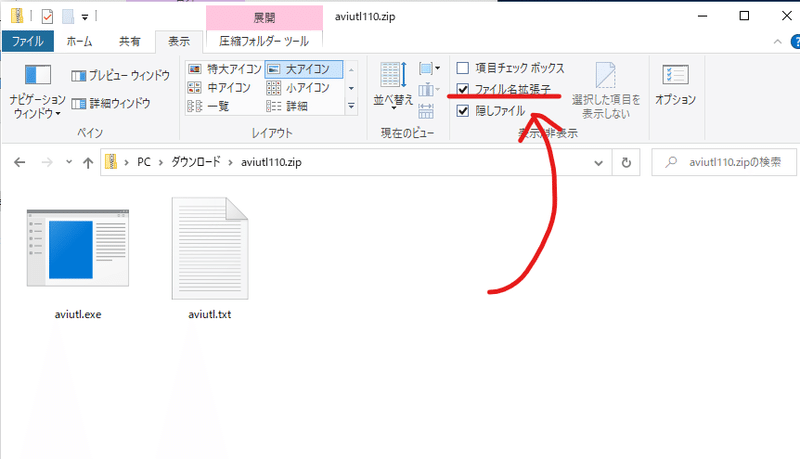Switch to the View (表示) tab

pos(179,41)
